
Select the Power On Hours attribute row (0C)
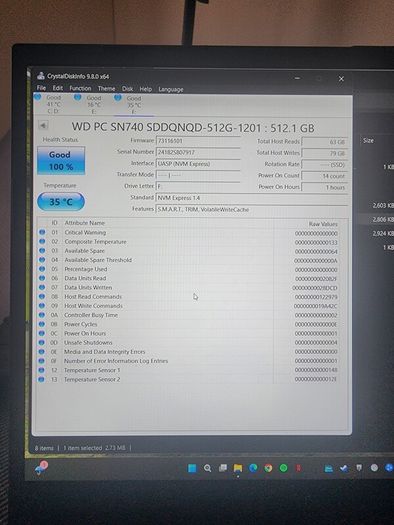188,333
